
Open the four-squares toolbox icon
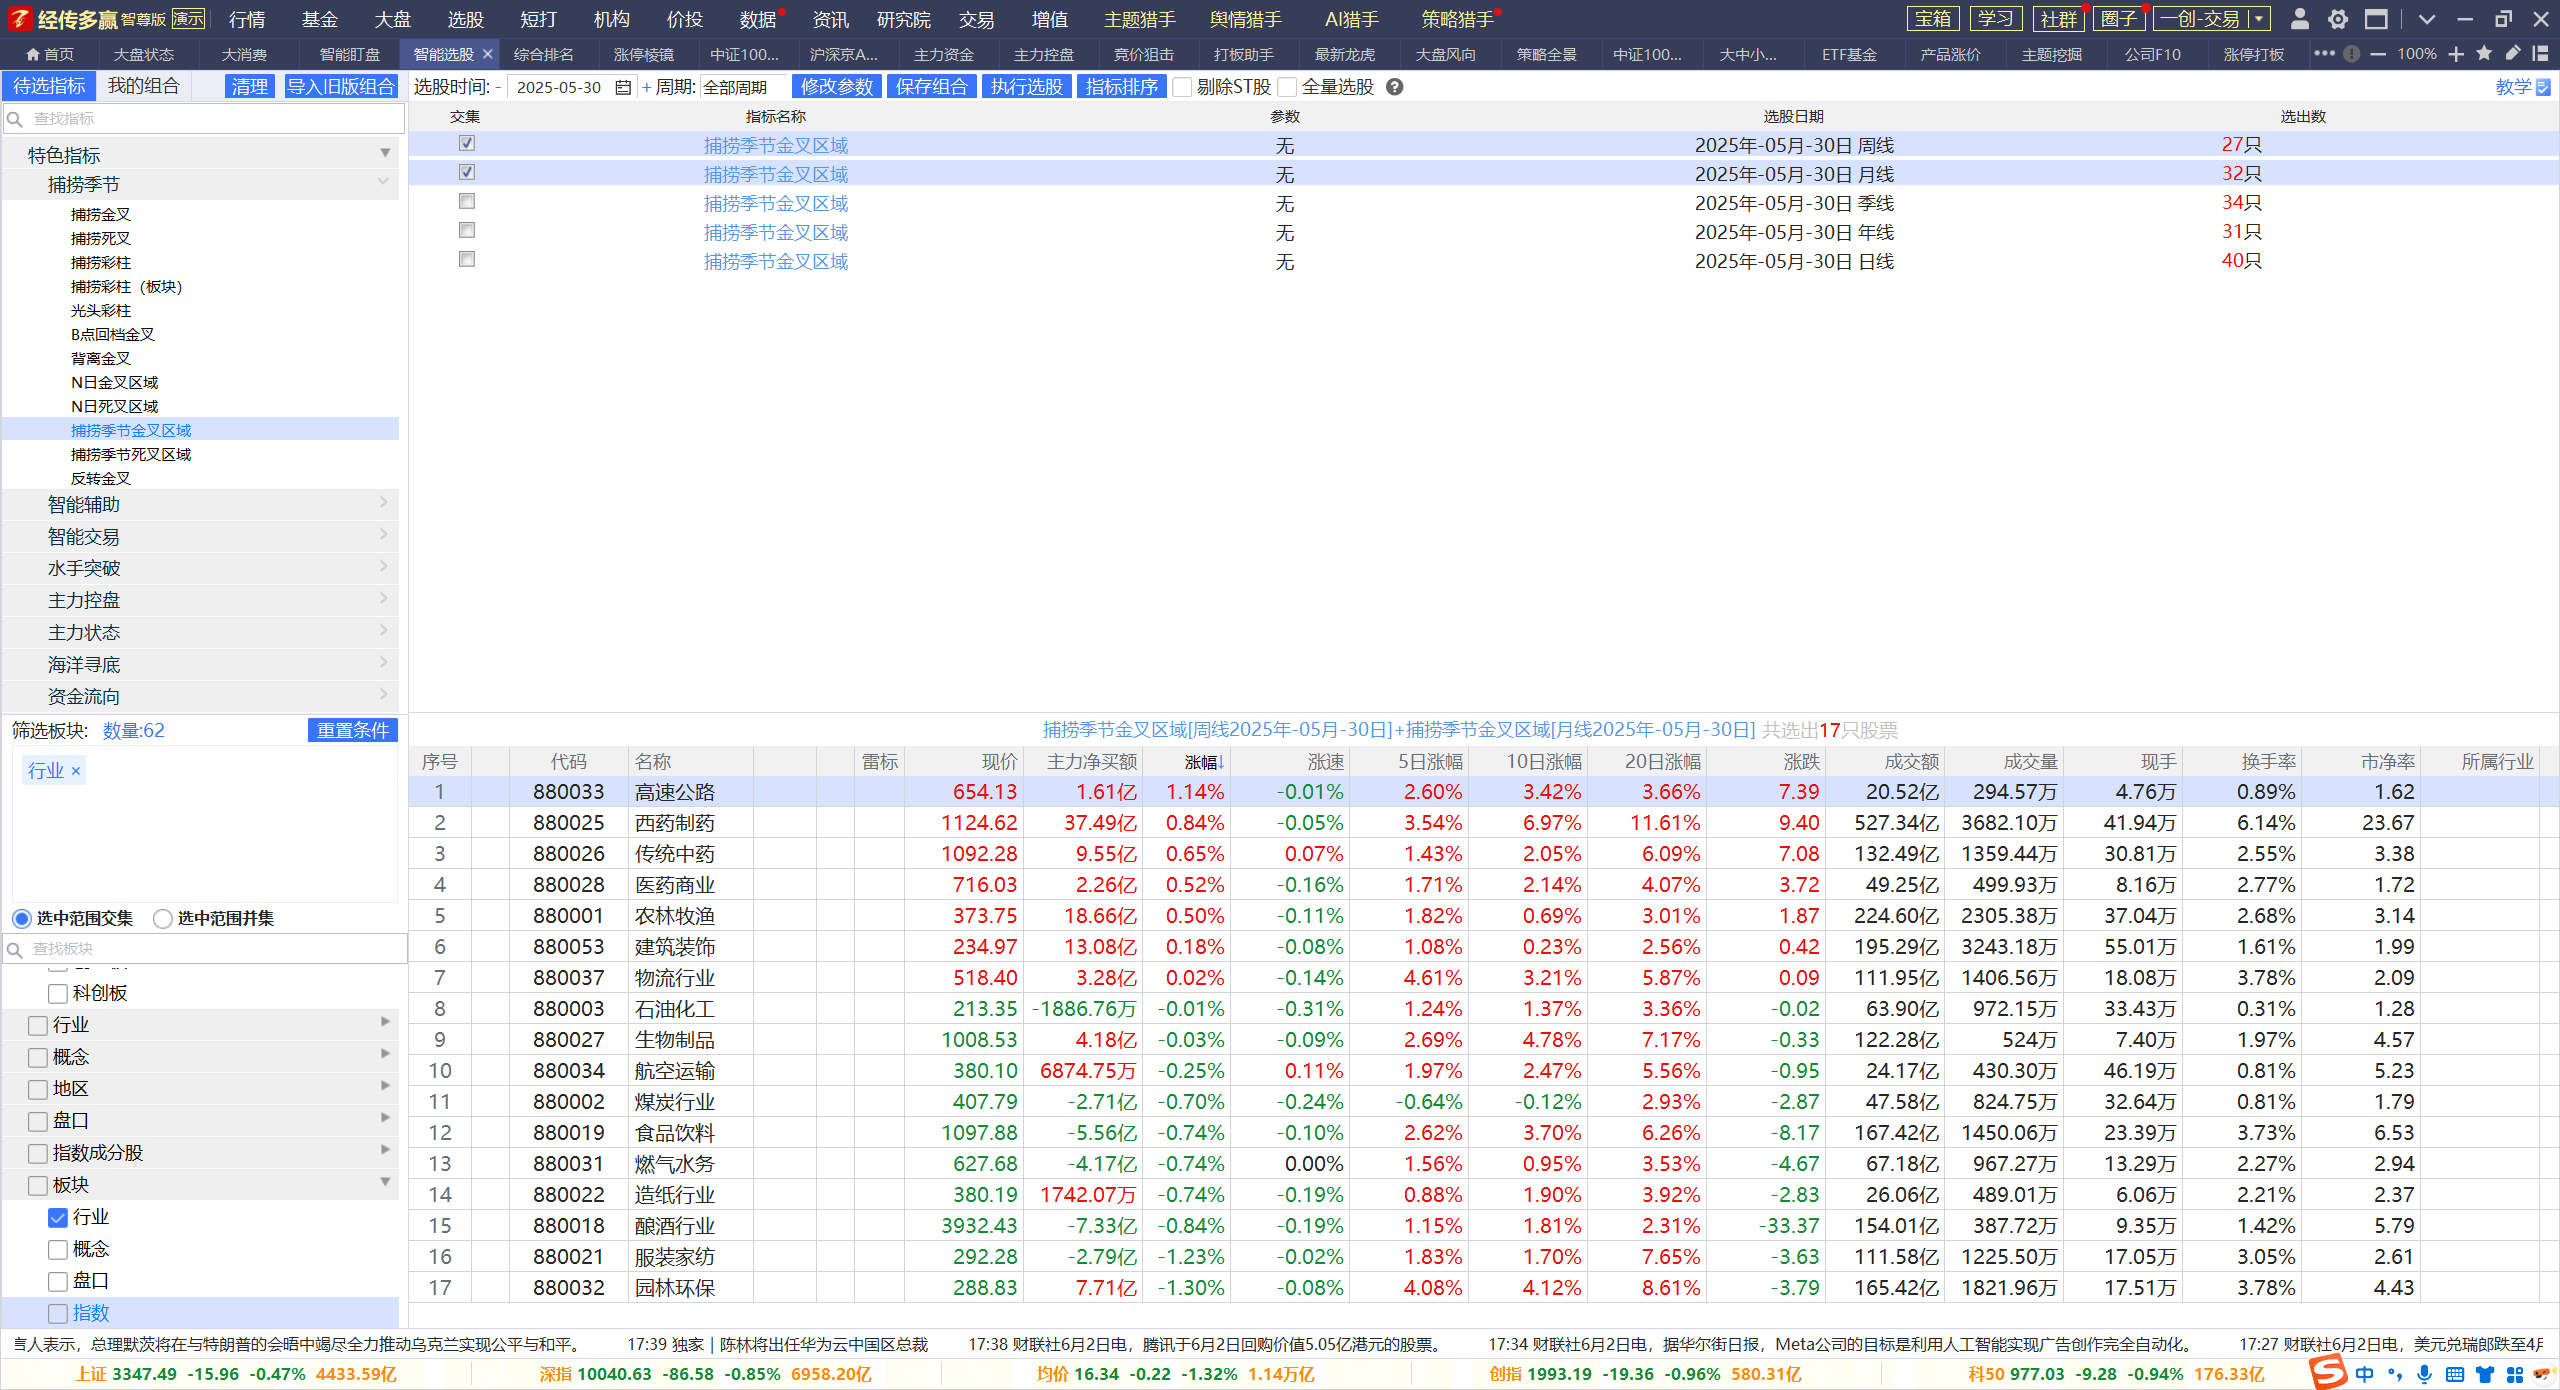(x=2514, y=1375)
